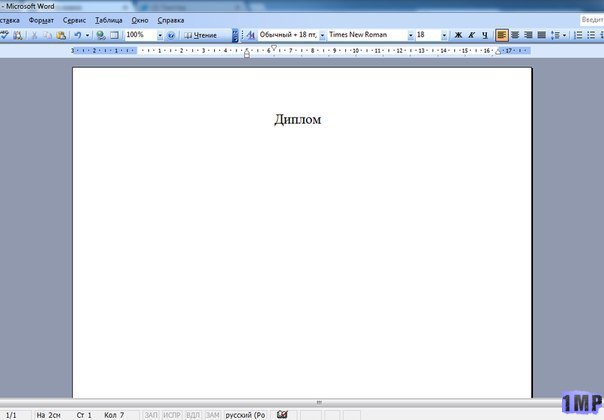Align text to the left
Image resolution: width=604 pixels, height=420 pixels.
pyautogui.click(x=502, y=35)
